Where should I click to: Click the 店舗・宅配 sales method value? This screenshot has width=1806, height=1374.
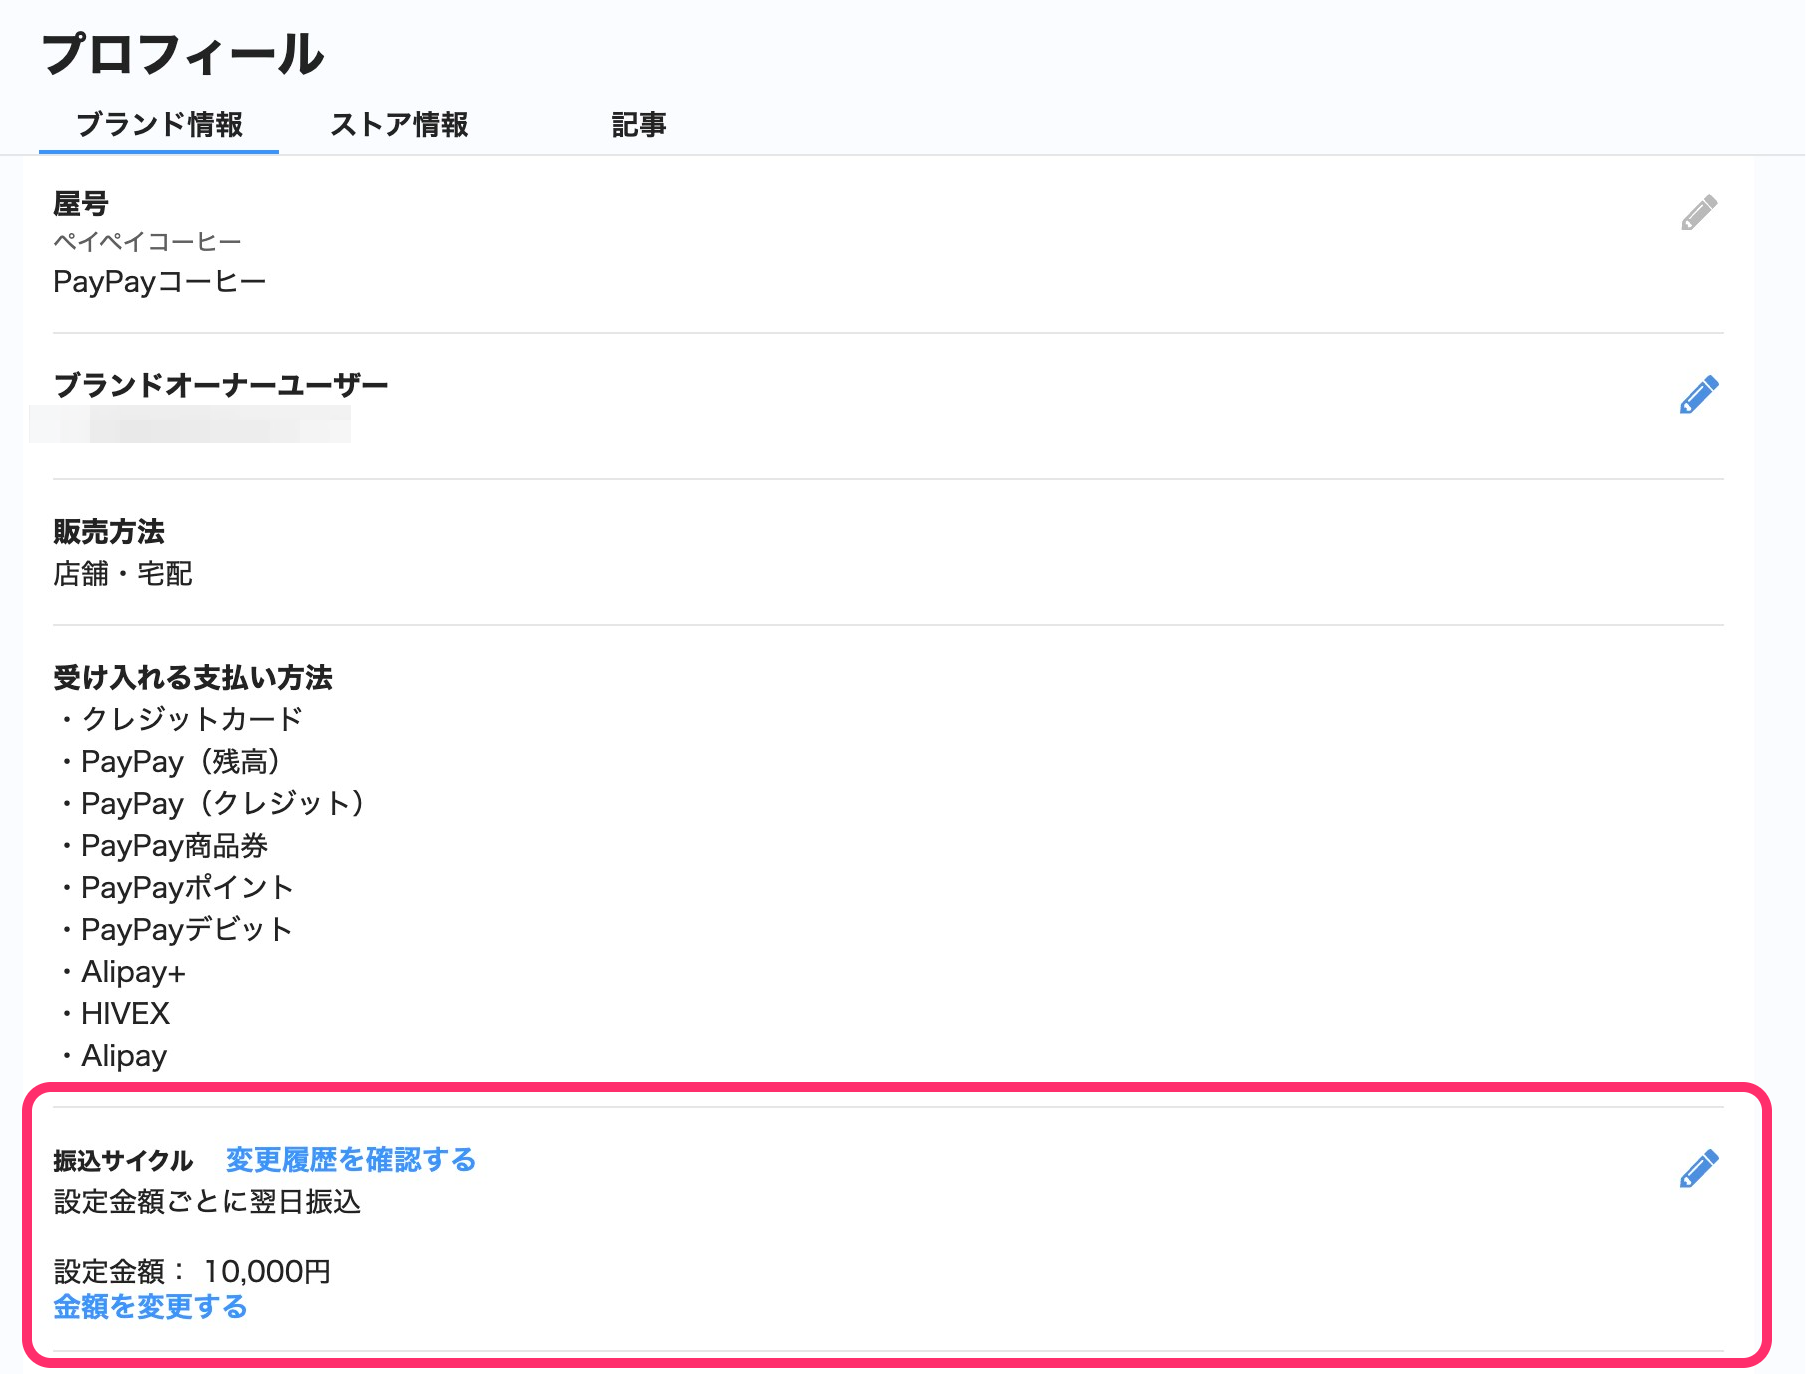pos(122,574)
